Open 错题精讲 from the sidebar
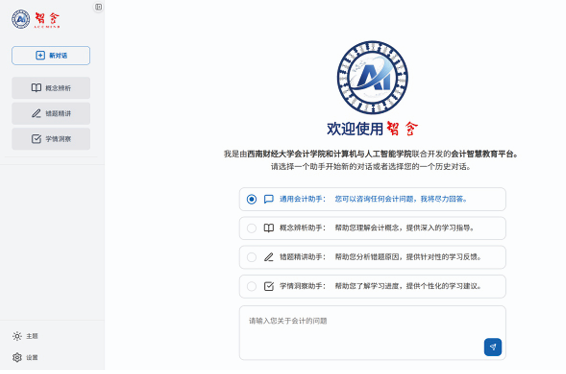 [x=51, y=114]
